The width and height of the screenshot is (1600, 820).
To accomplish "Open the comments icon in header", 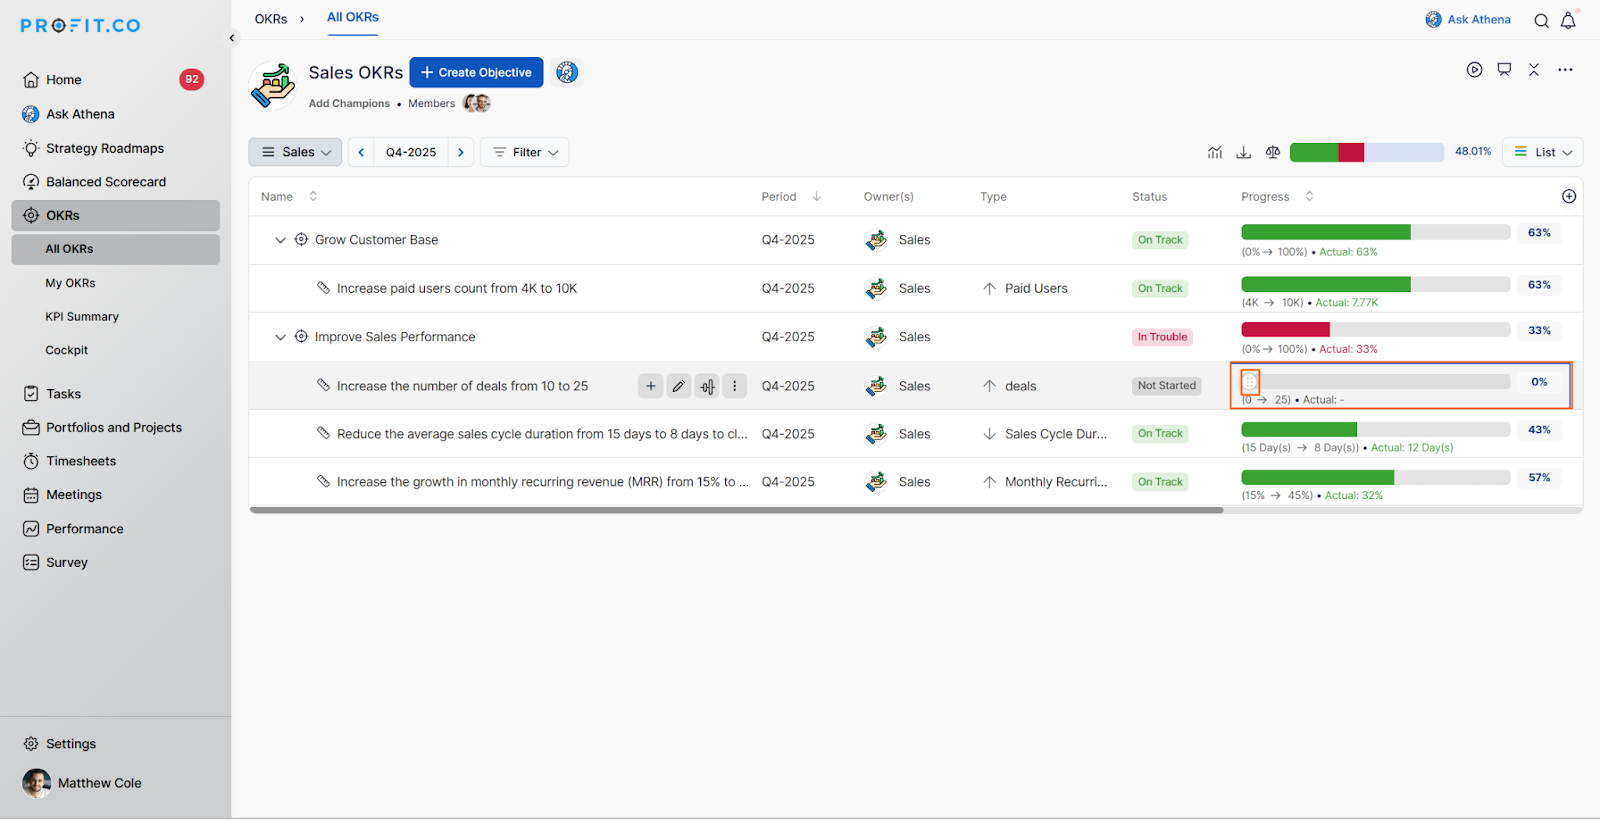I will click(1504, 70).
